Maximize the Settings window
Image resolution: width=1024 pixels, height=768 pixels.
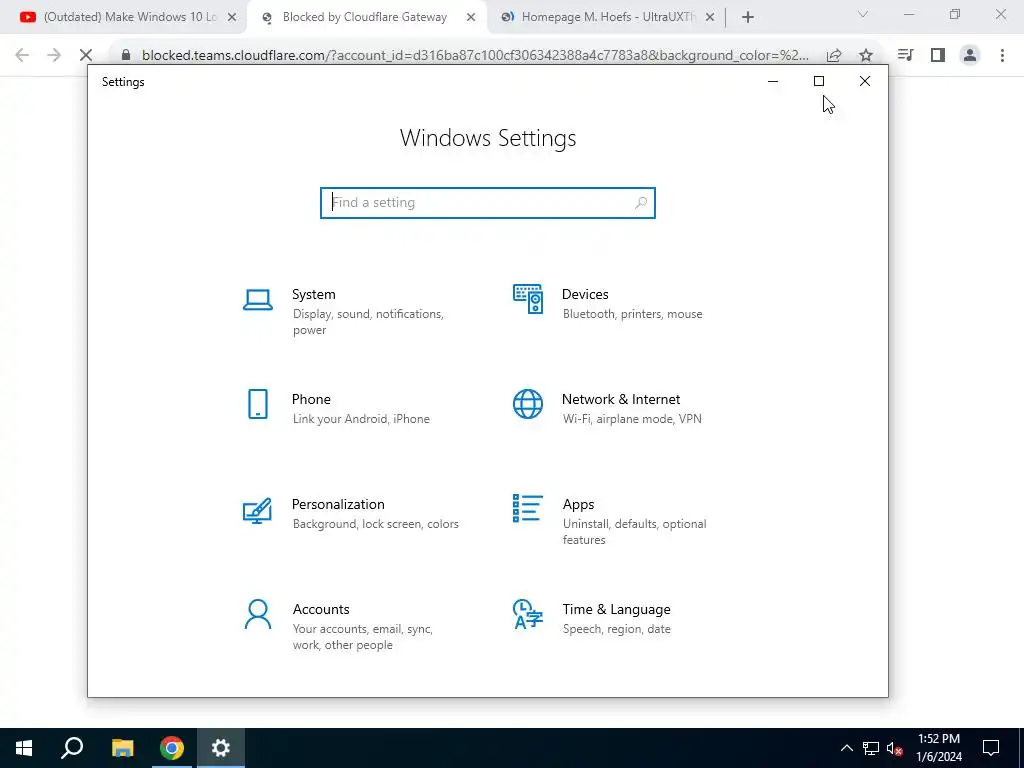pos(819,81)
